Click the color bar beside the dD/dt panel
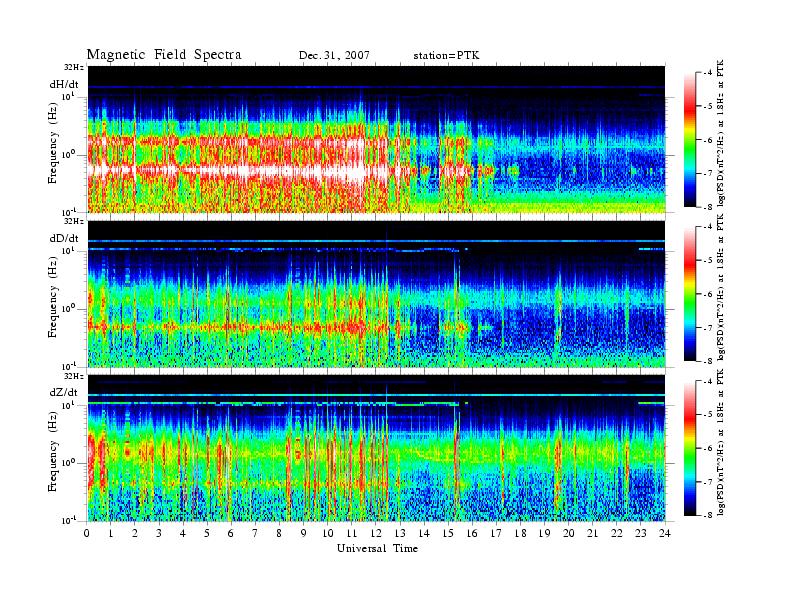The width and height of the screenshot is (792, 612). [x=690, y=293]
